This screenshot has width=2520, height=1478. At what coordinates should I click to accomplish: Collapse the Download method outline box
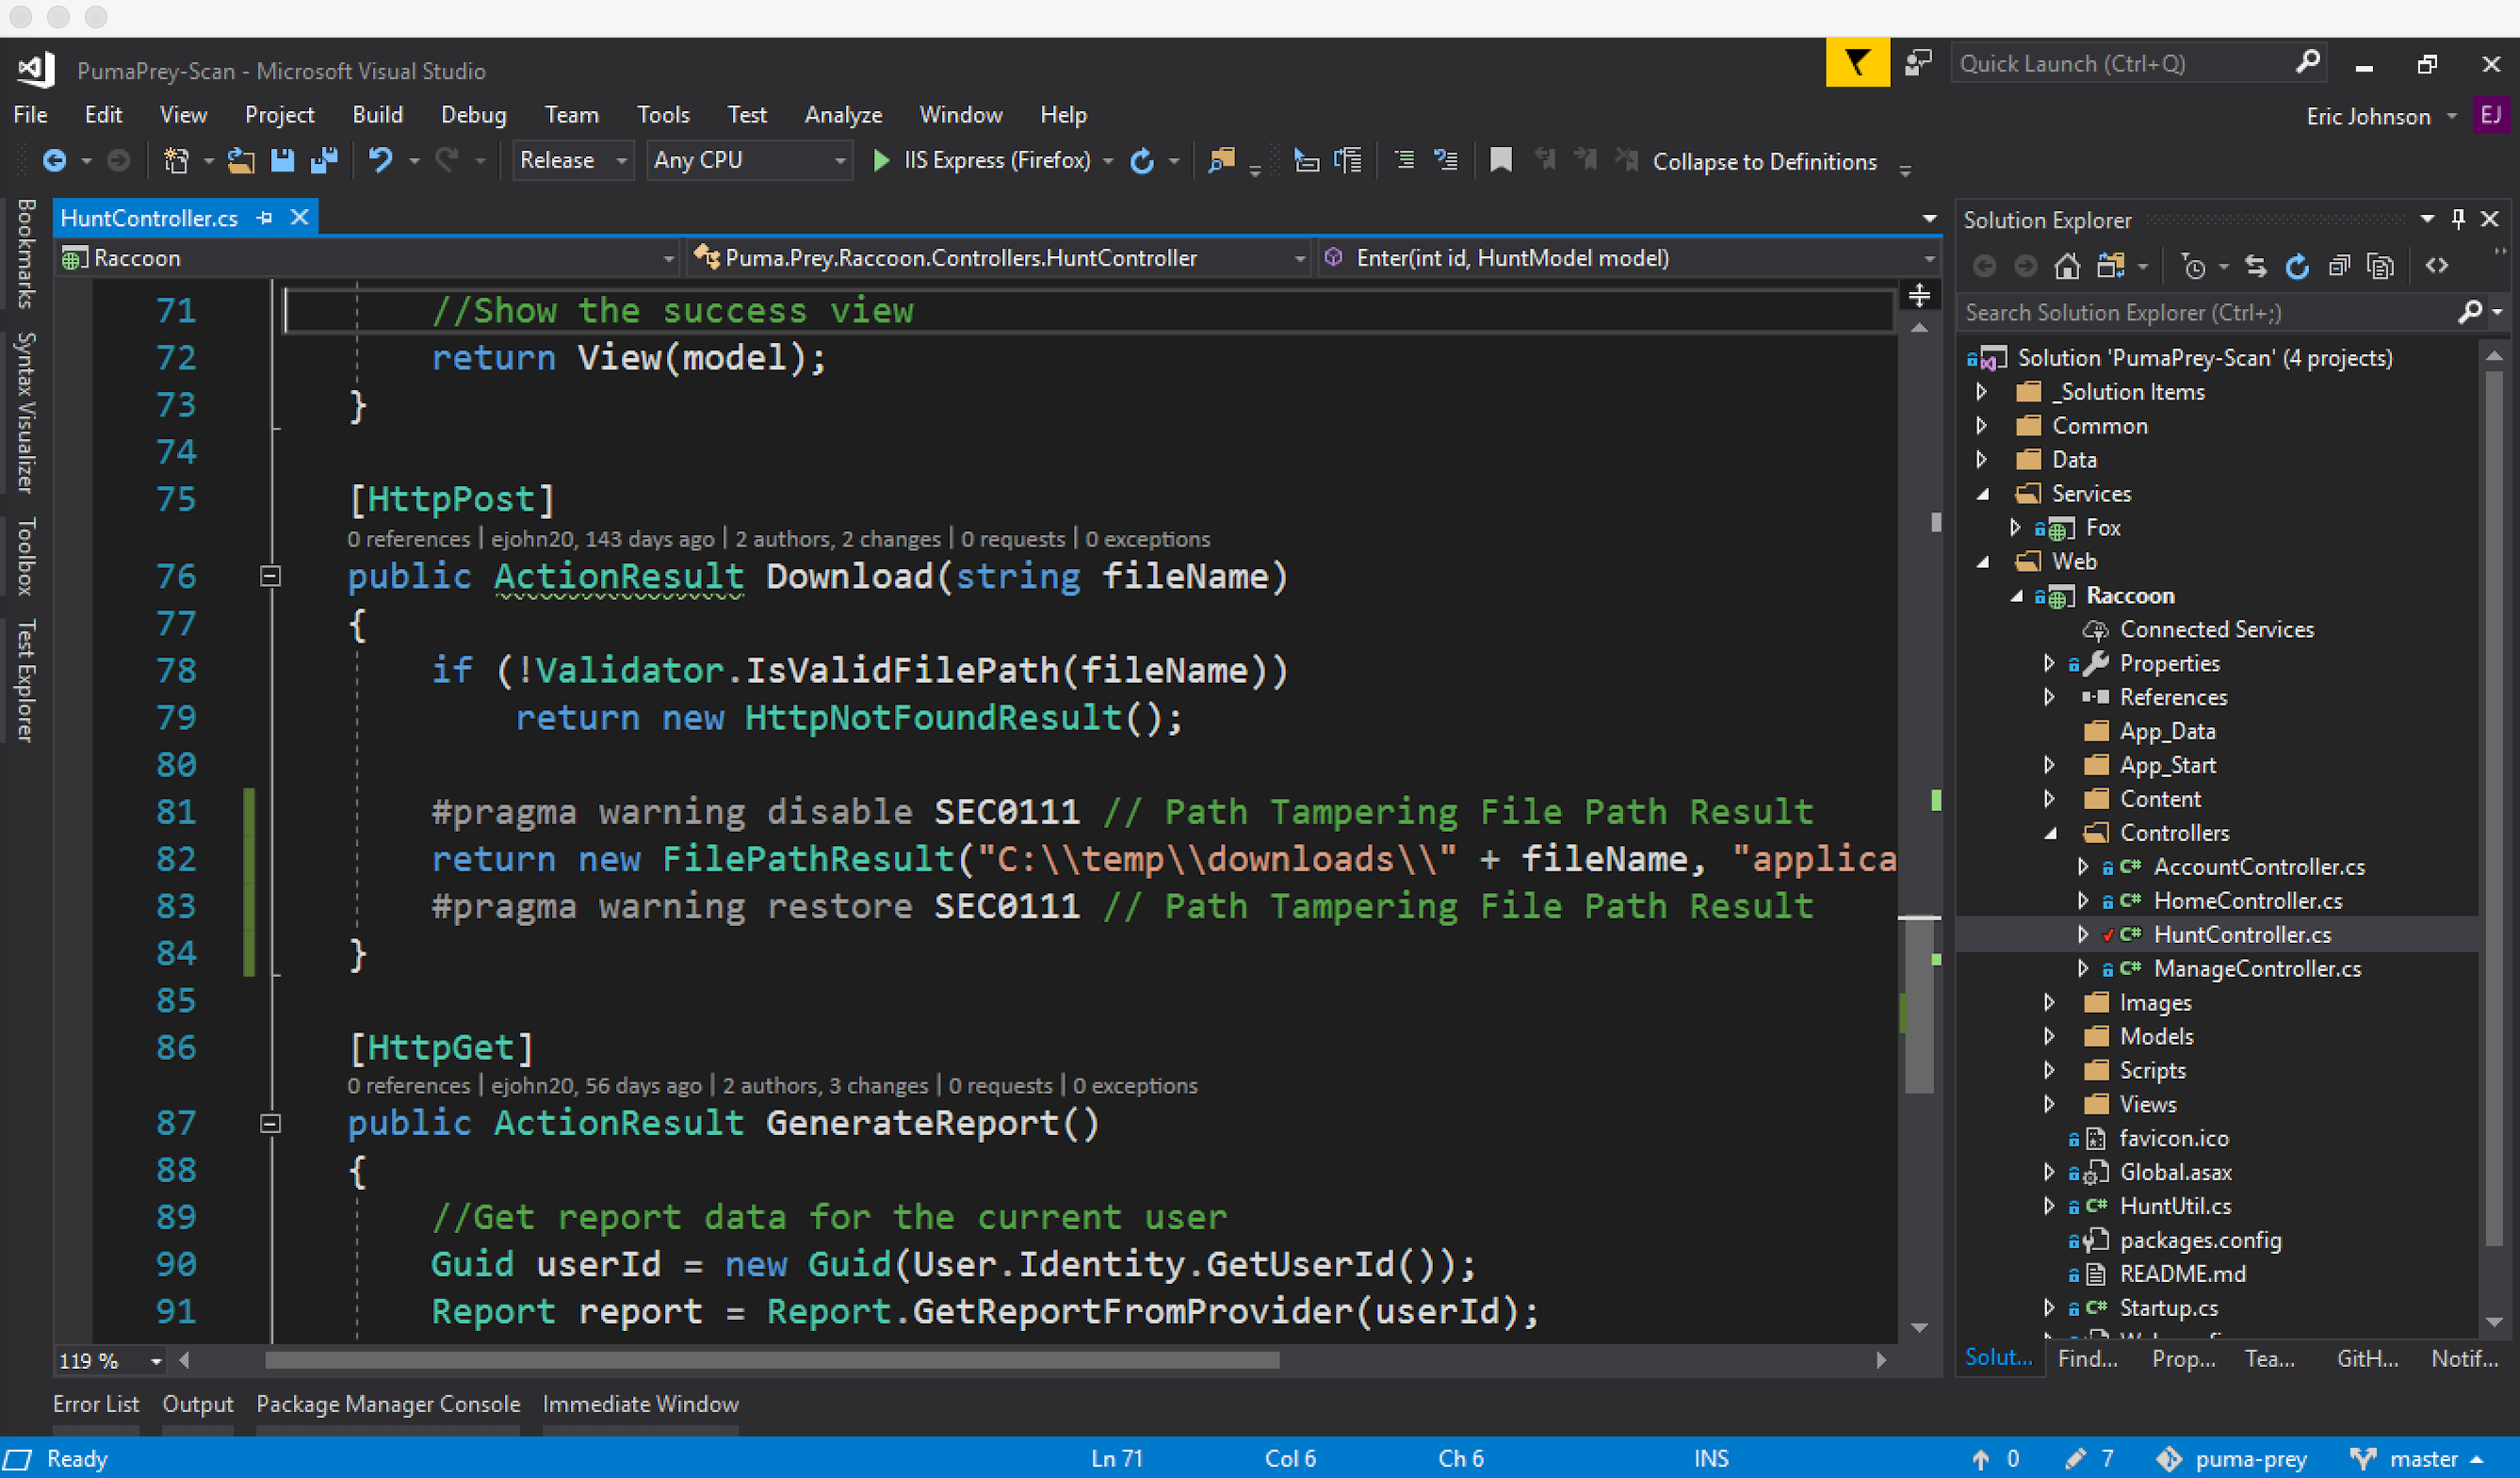point(270,577)
